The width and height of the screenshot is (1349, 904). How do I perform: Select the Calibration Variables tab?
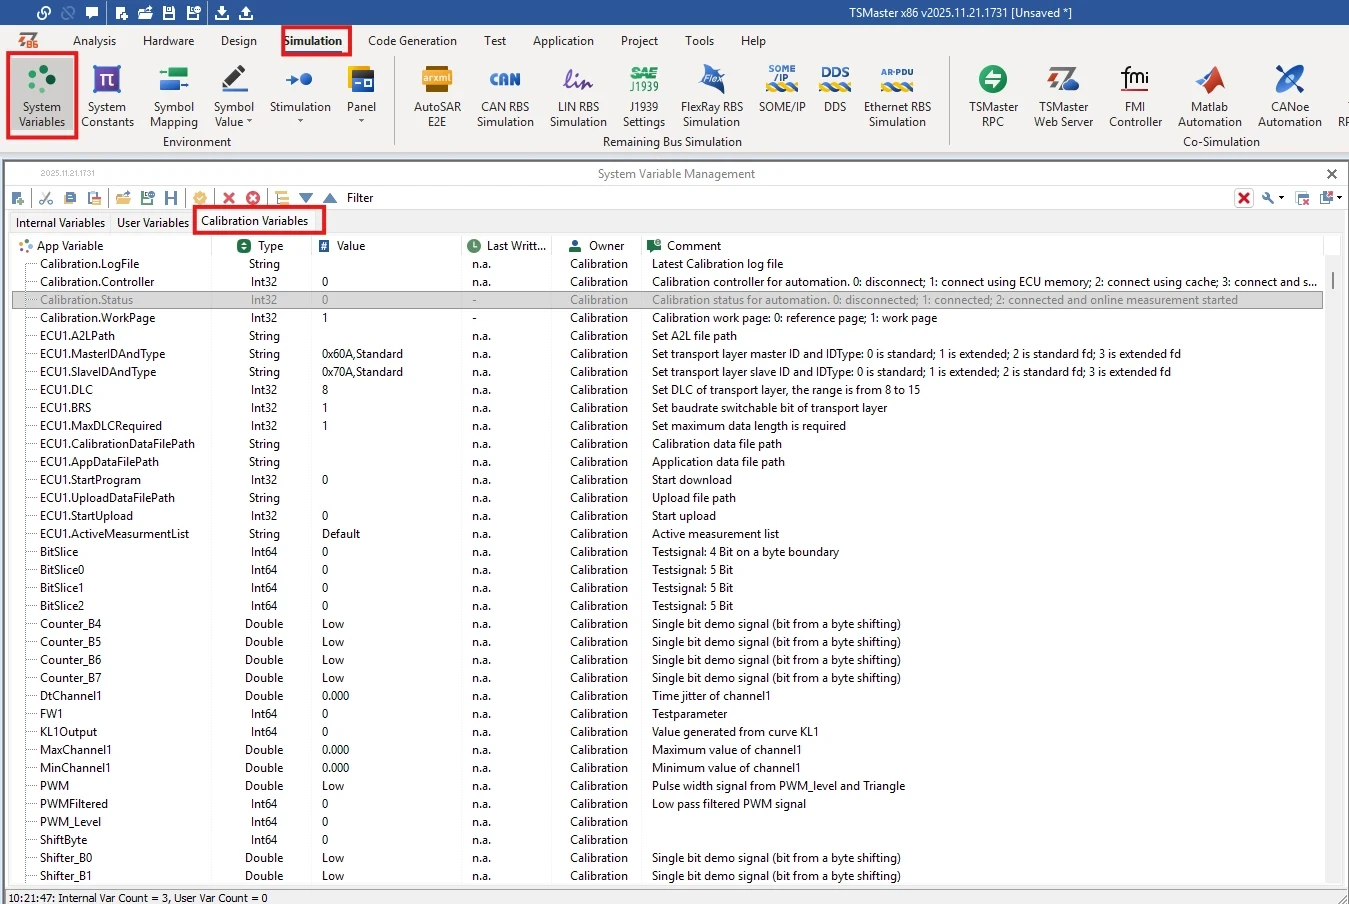click(255, 221)
